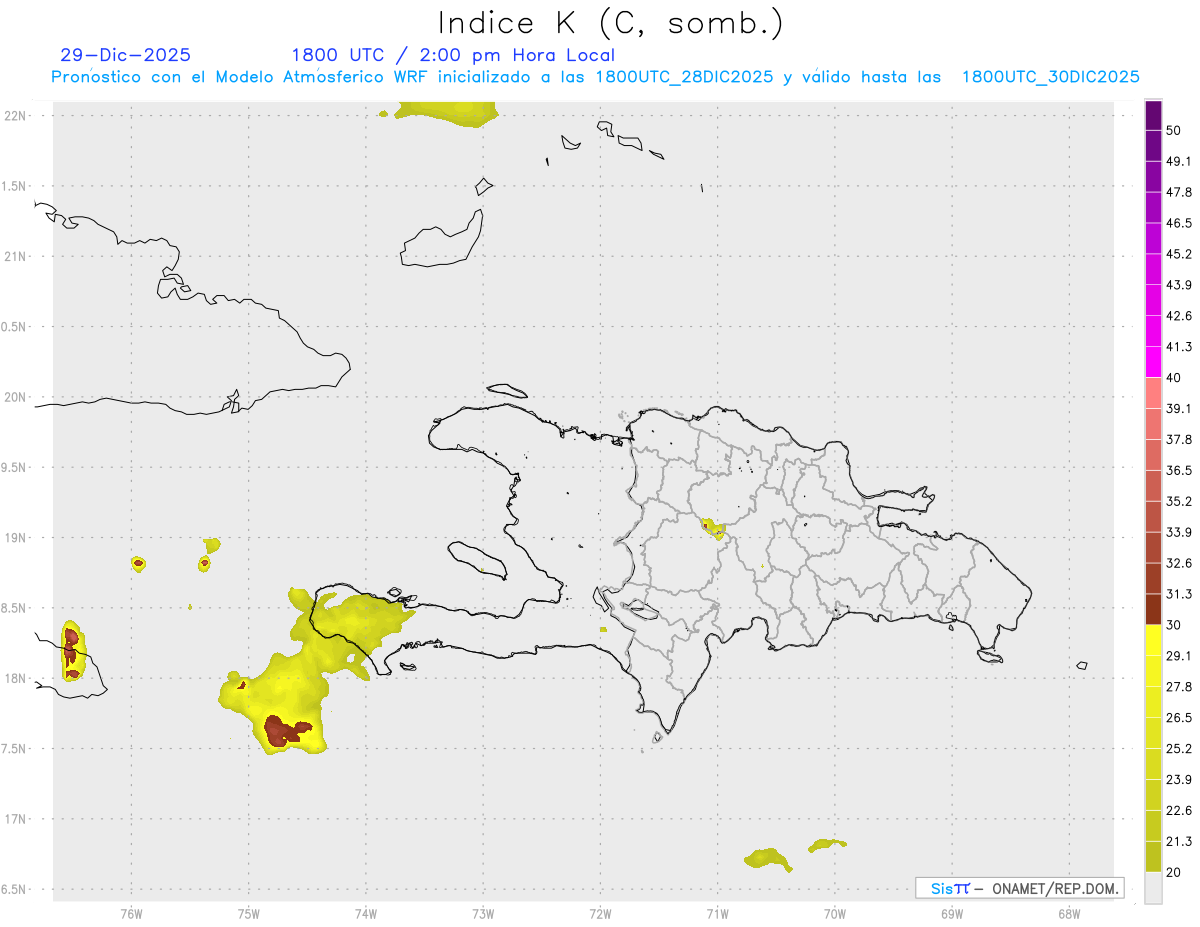The image size is (1200, 927).
Task: Click the color scale value '25.2'
Action: (1179, 749)
